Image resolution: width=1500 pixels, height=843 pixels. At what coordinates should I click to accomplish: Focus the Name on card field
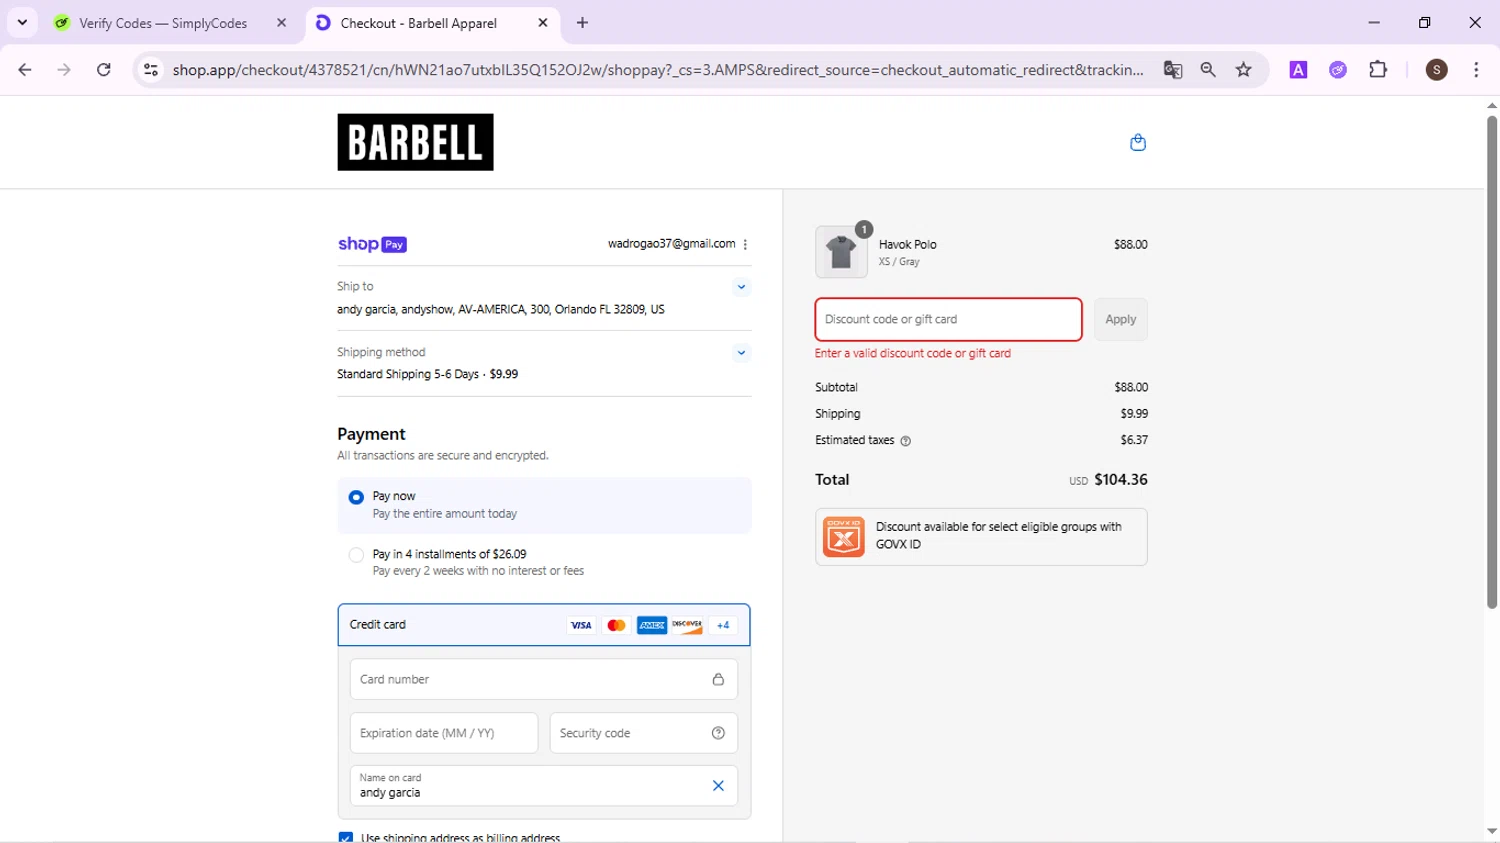click(544, 786)
